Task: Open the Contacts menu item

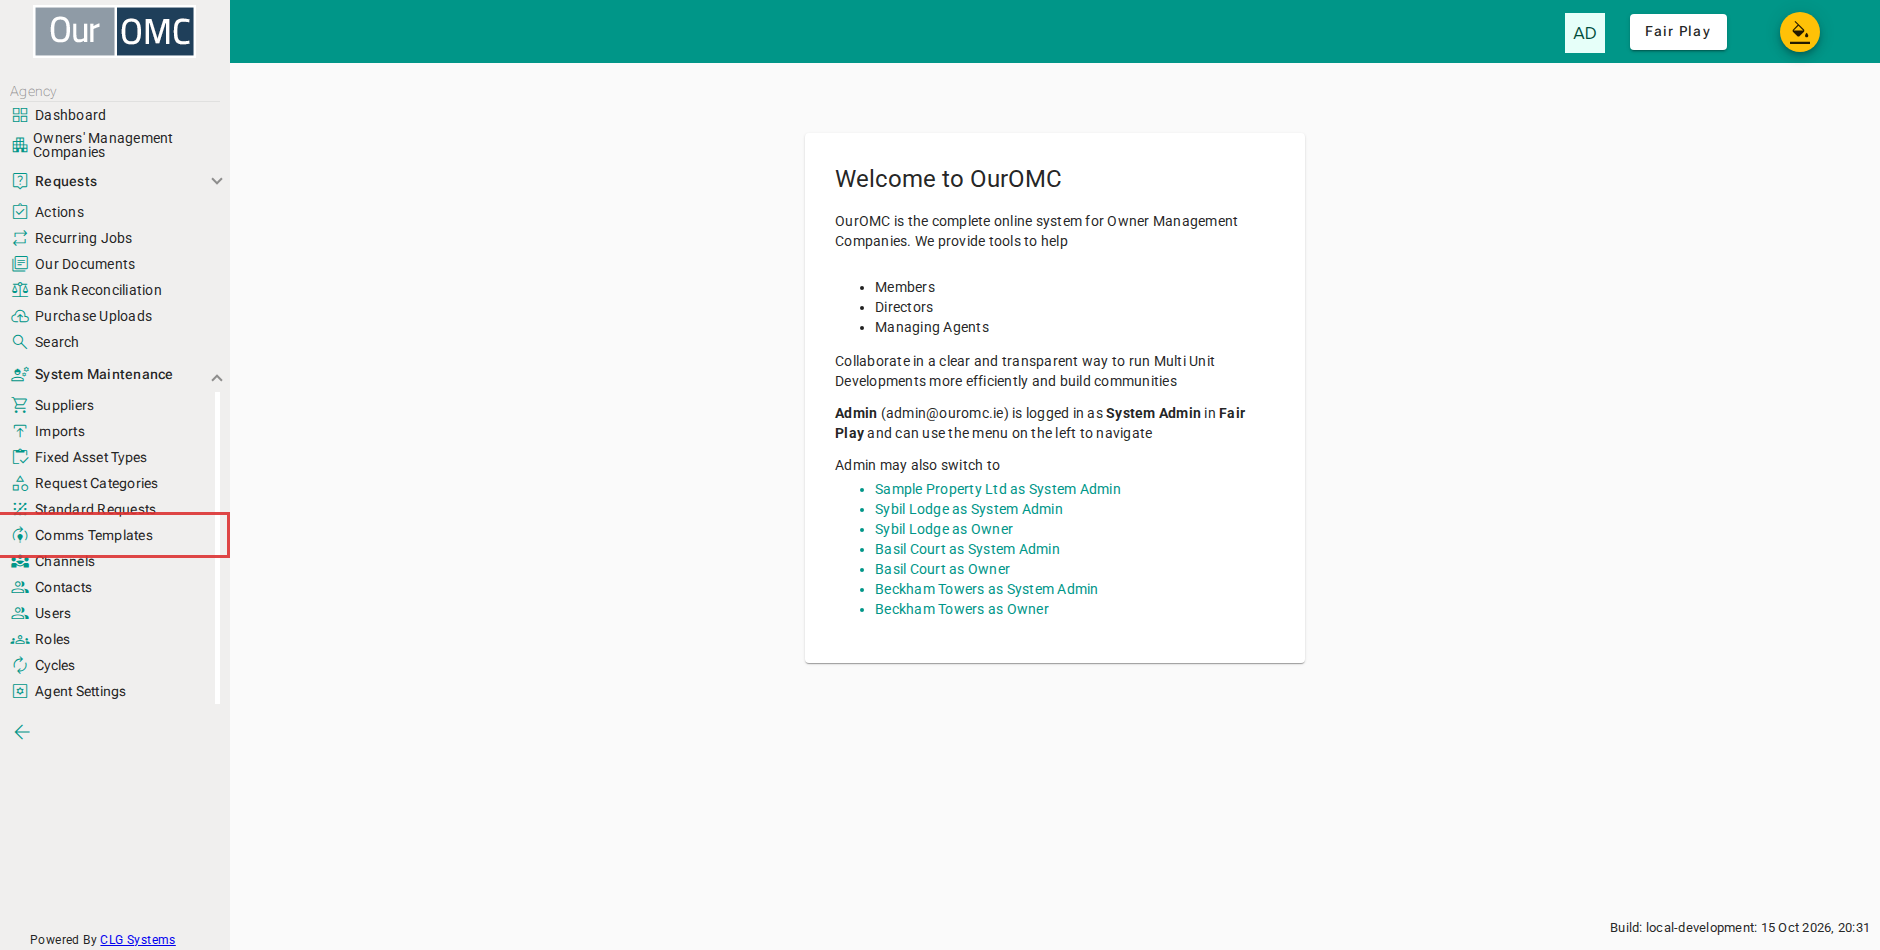Action: click(63, 587)
